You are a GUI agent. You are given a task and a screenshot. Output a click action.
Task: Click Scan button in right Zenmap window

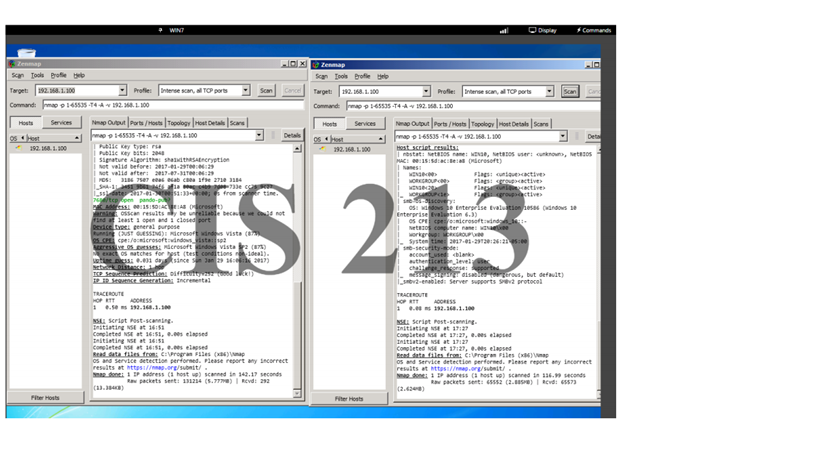pos(570,91)
